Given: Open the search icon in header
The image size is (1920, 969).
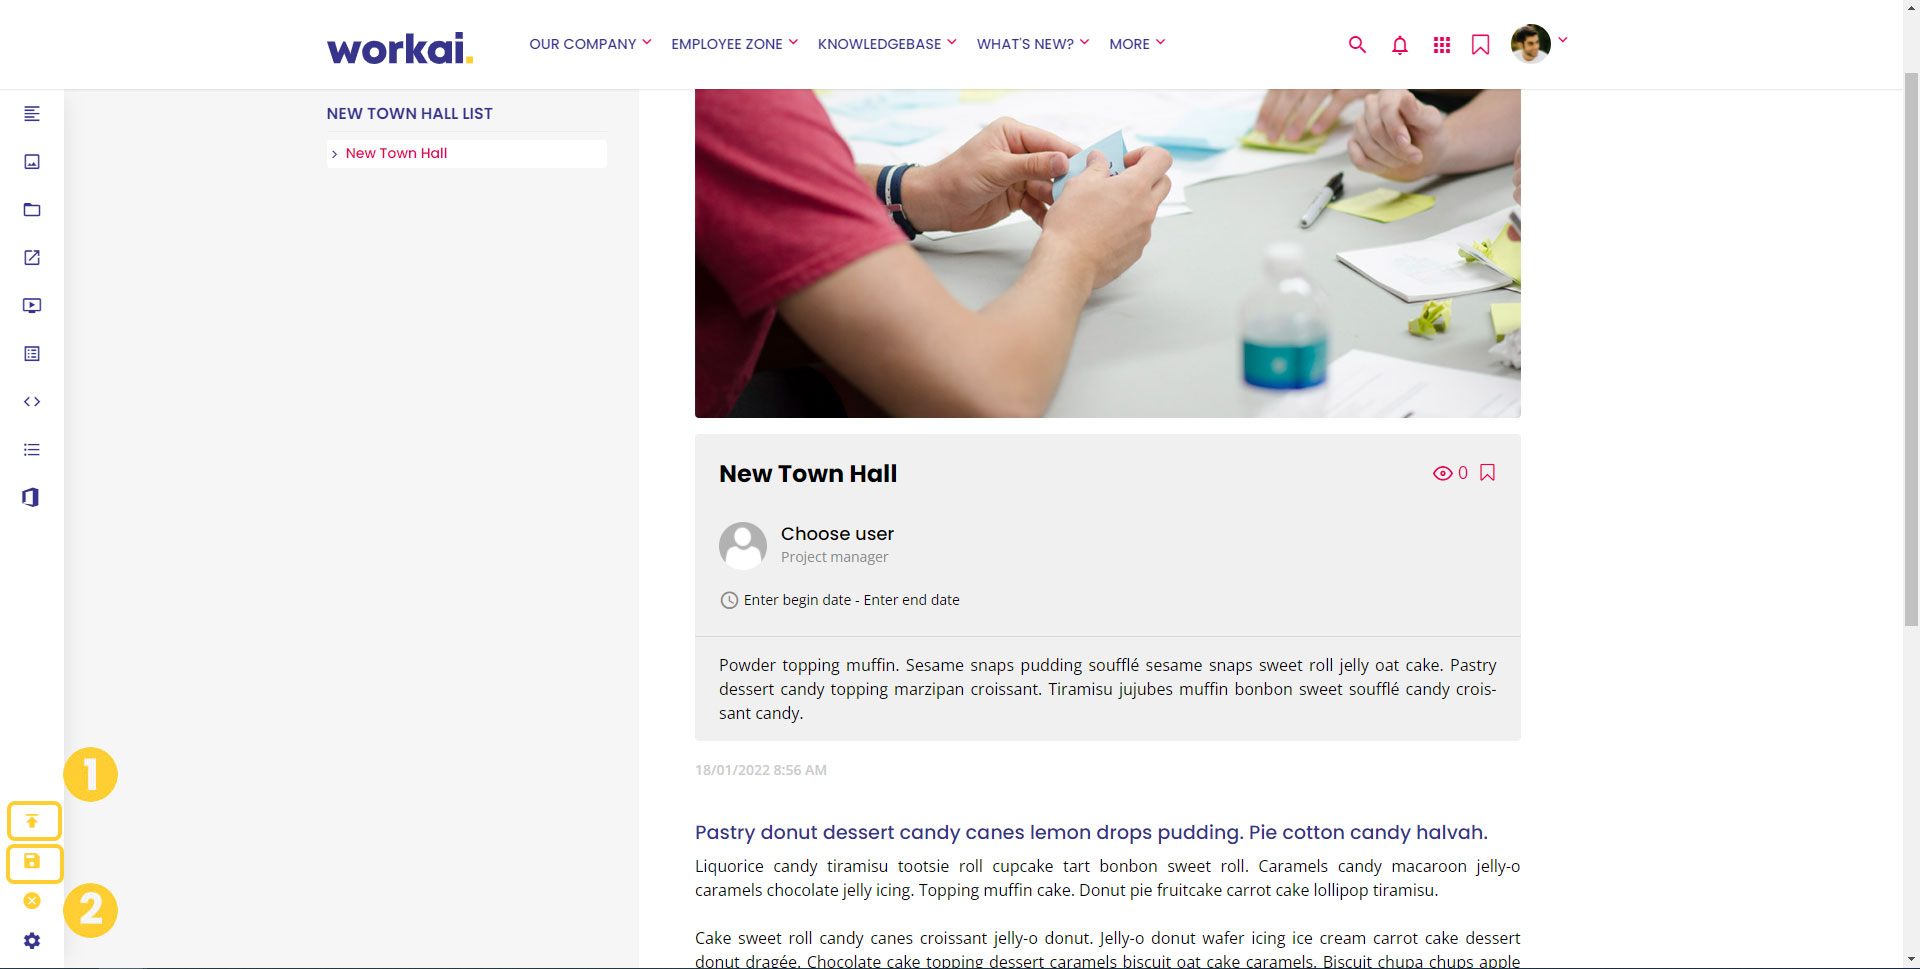Looking at the screenshot, I should 1357,45.
